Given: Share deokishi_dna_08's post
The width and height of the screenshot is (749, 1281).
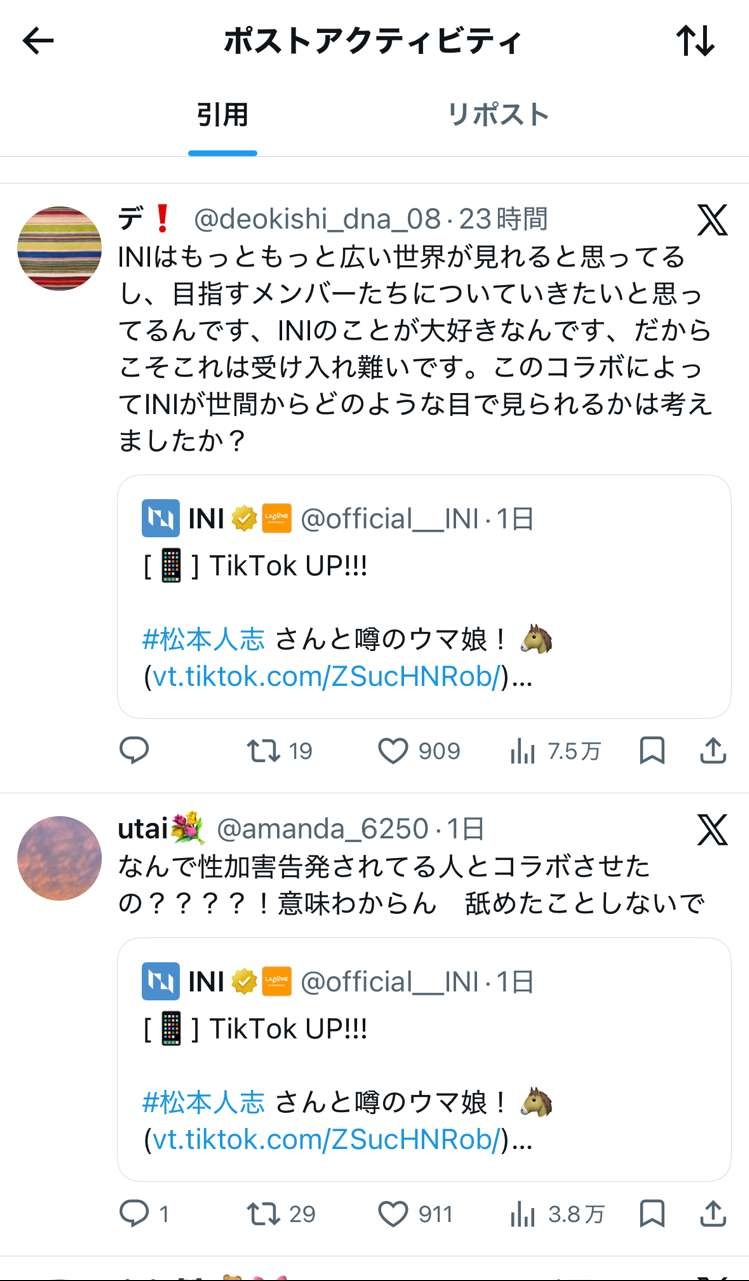Looking at the screenshot, I should (x=712, y=751).
